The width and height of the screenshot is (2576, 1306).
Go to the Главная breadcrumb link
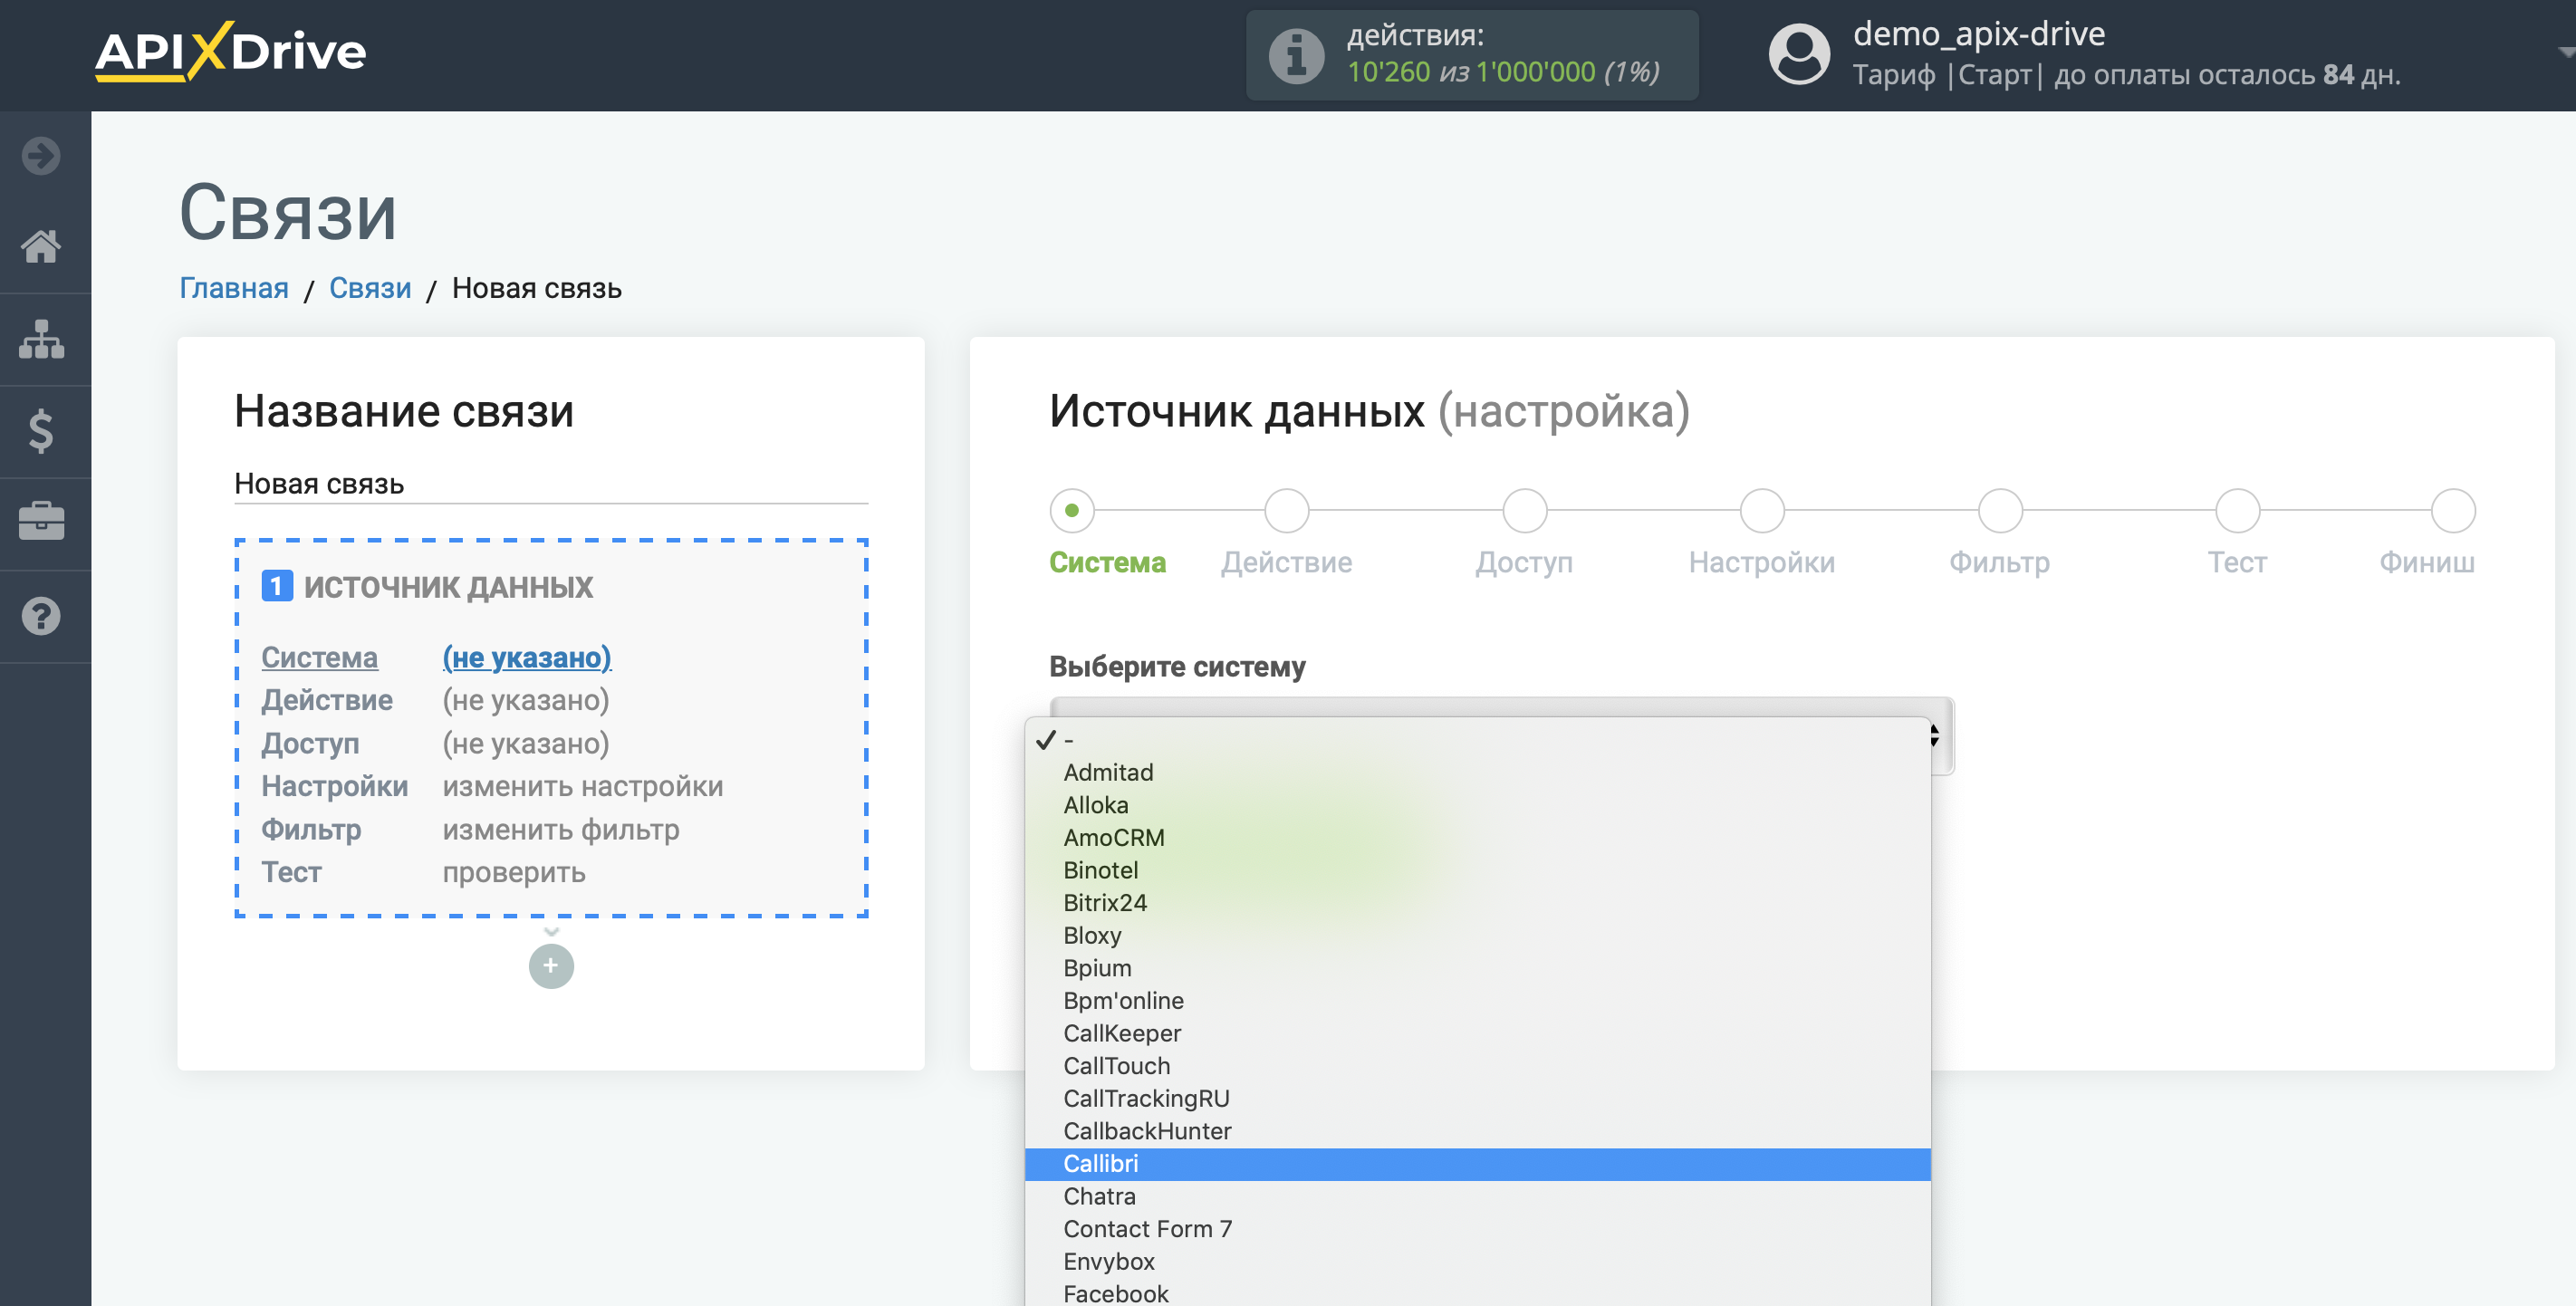(234, 288)
